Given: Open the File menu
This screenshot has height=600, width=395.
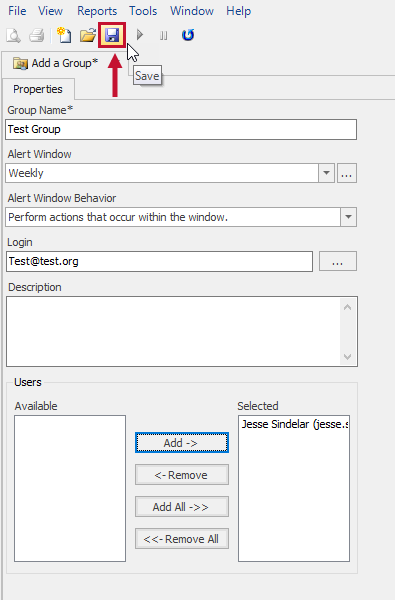Looking at the screenshot, I should (x=17, y=11).
